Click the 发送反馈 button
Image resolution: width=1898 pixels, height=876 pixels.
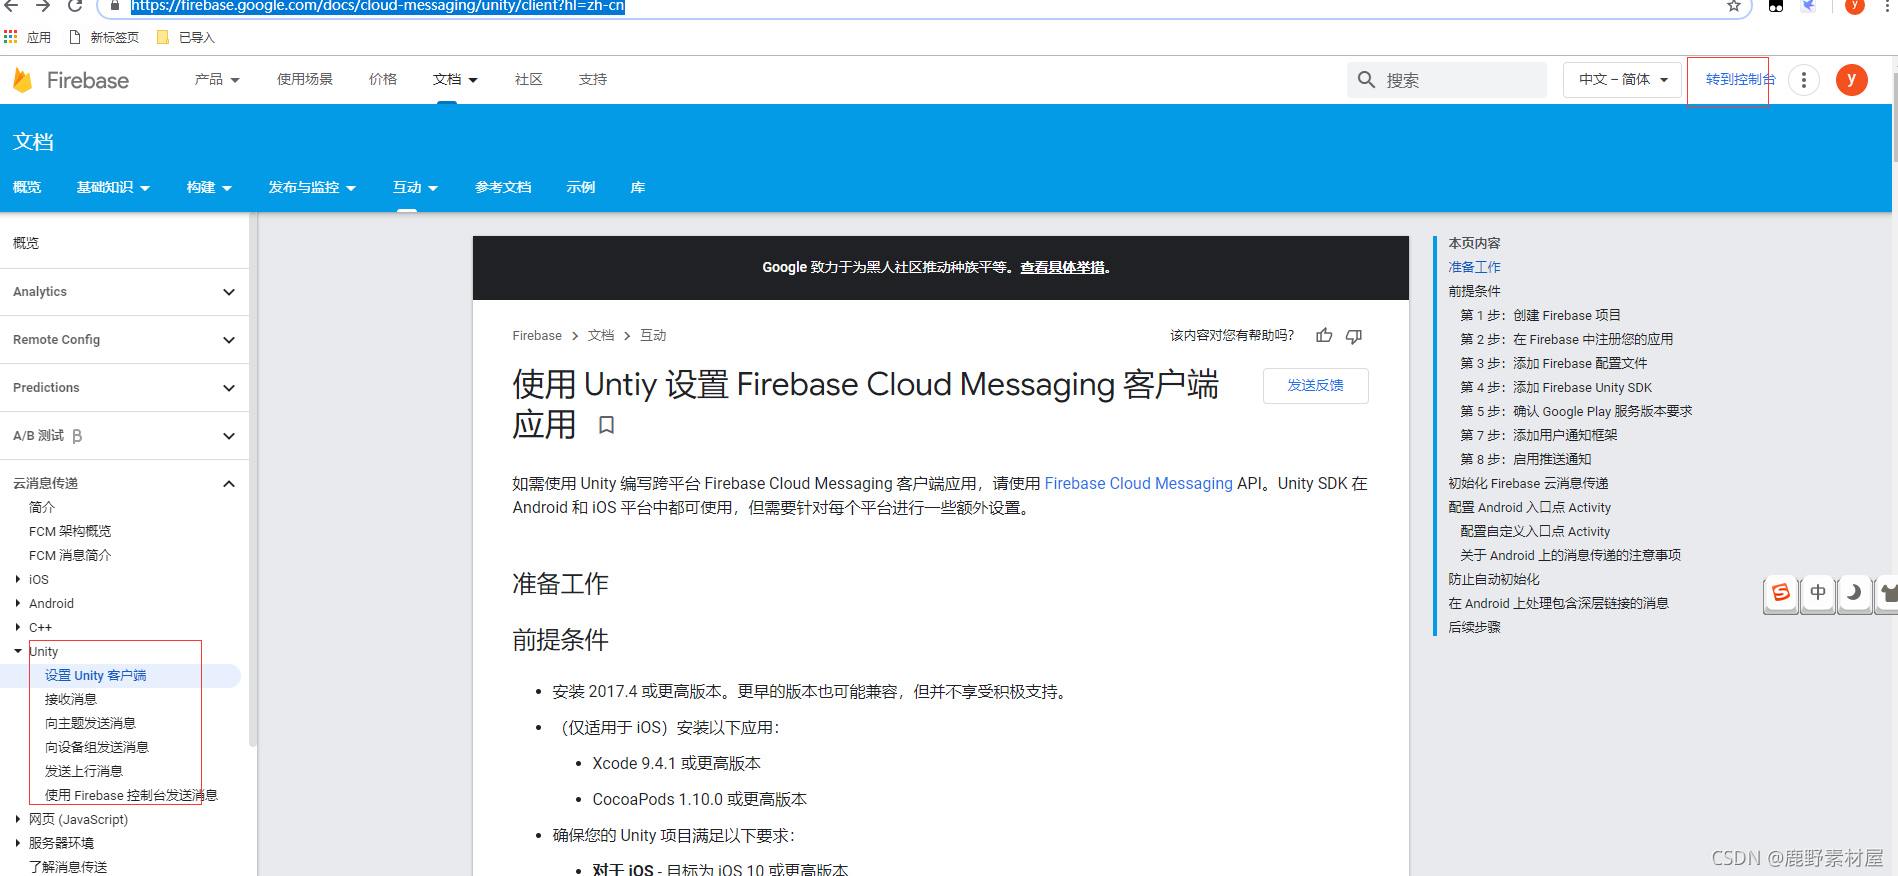(x=1316, y=386)
